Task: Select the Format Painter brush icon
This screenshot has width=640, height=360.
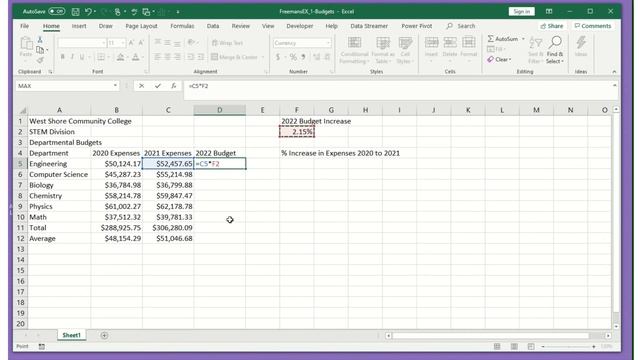Action: click(x=40, y=60)
